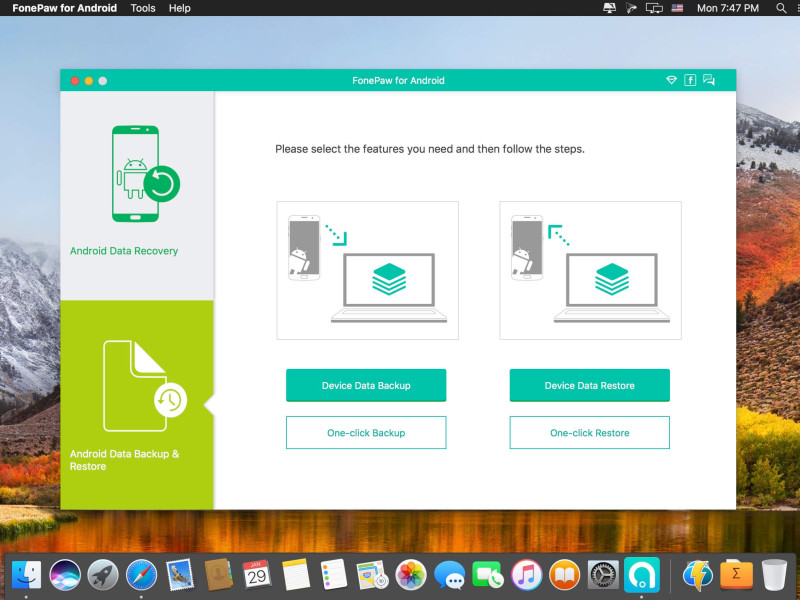Click the diamond upgrade icon in title bar
The width and height of the screenshot is (800, 600).
click(671, 80)
